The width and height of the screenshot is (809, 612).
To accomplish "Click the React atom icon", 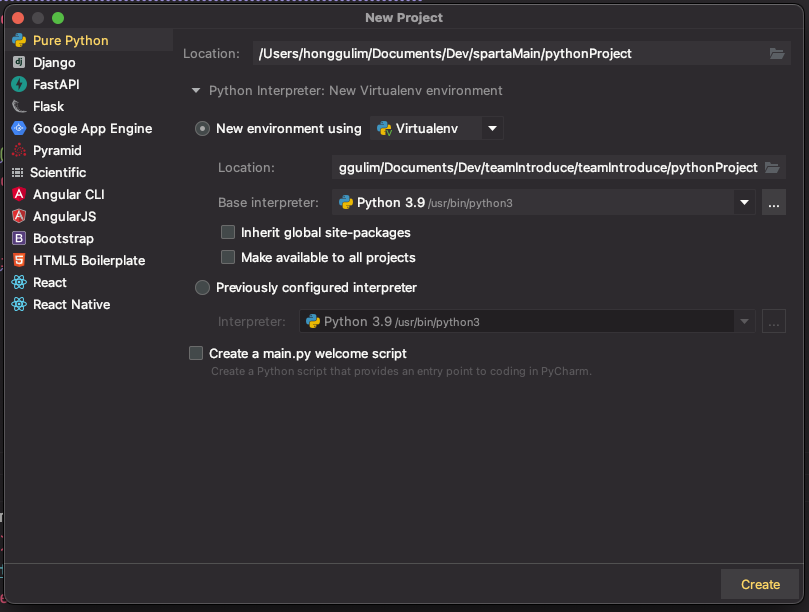I will click(x=19, y=282).
